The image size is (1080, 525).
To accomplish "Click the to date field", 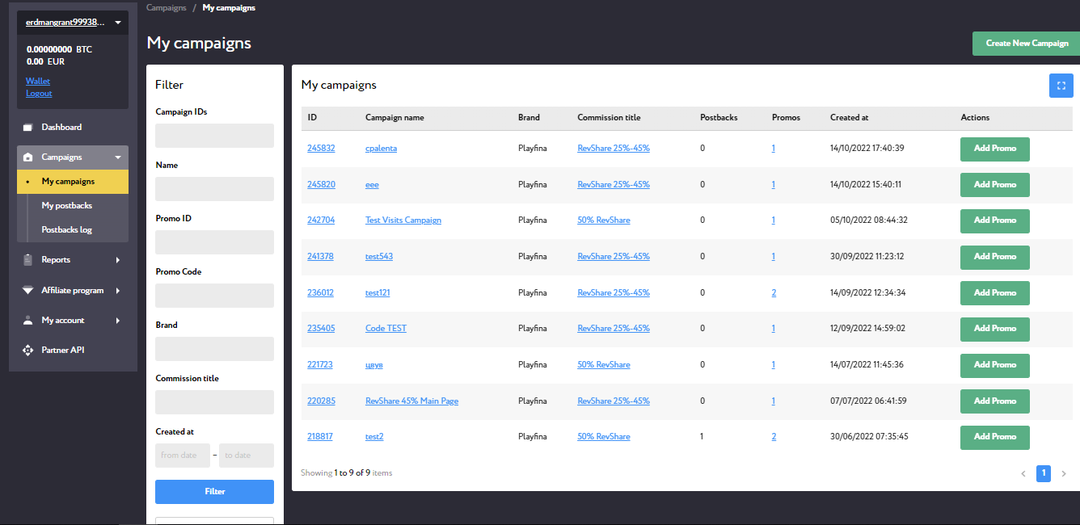I will click(x=247, y=455).
